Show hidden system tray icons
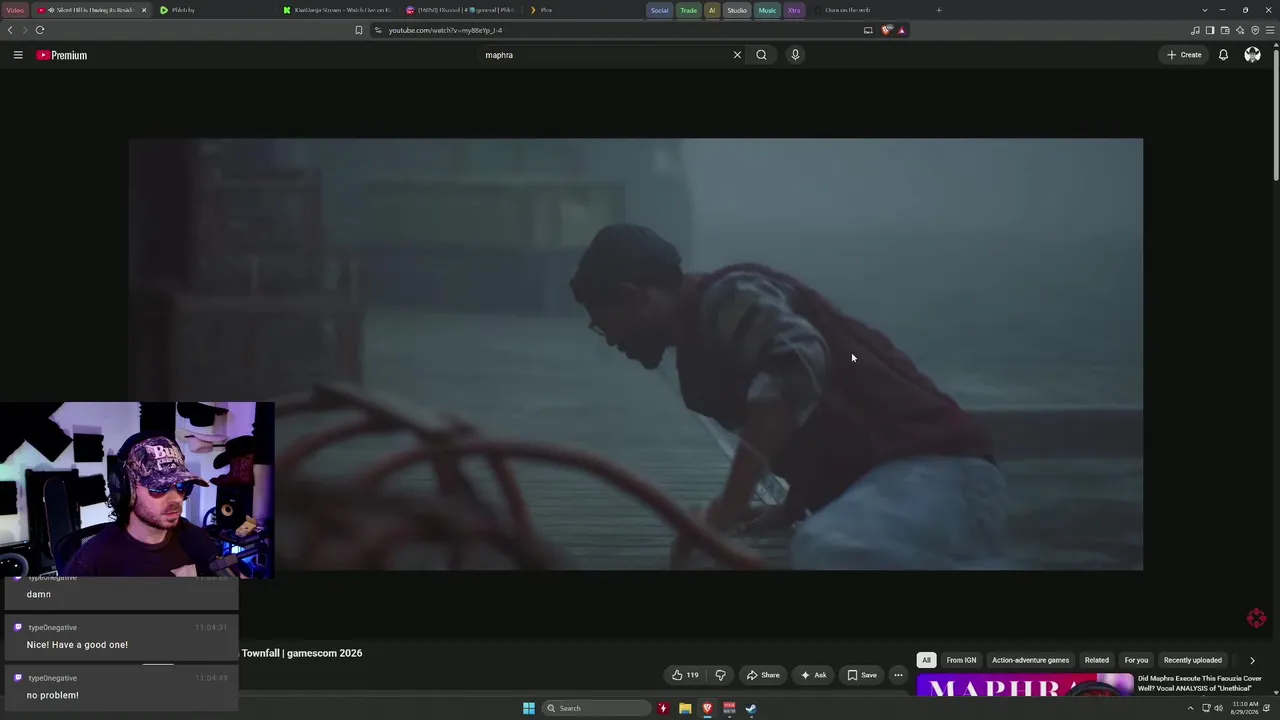This screenshot has height=720, width=1280. pyautogui.click(x=1190, y=708)
